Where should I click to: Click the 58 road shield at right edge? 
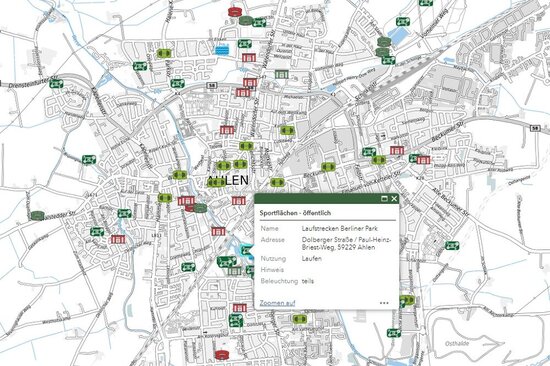(x=535, y=128)
